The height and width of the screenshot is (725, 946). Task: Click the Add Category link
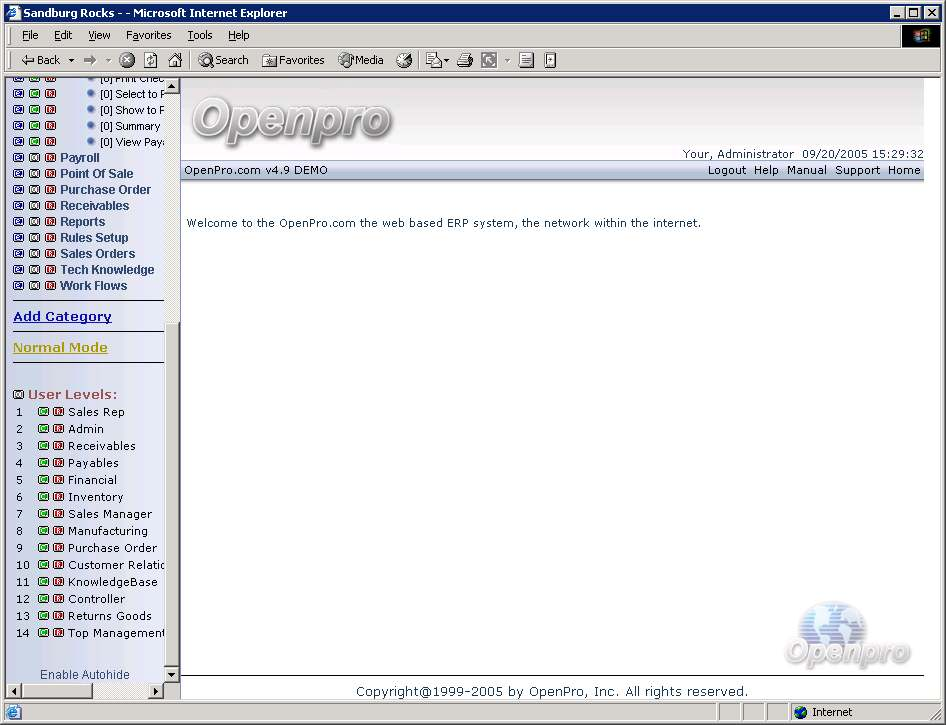62,317
